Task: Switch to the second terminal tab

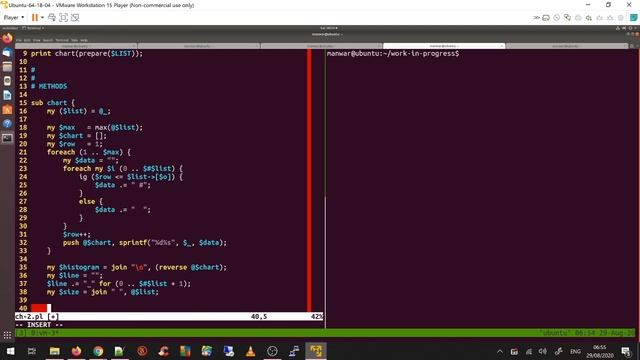Action: pos(199,46)
